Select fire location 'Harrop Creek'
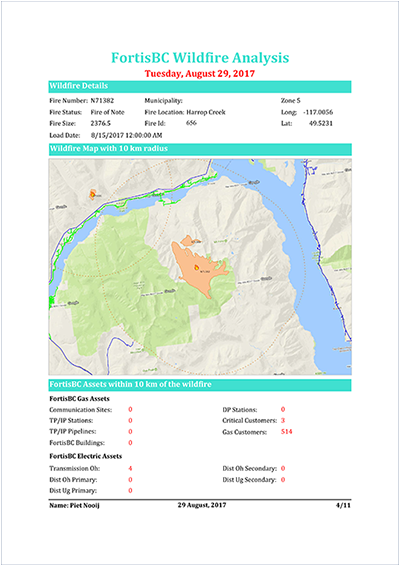The image size is (400, 566). (x=206, y=112)
